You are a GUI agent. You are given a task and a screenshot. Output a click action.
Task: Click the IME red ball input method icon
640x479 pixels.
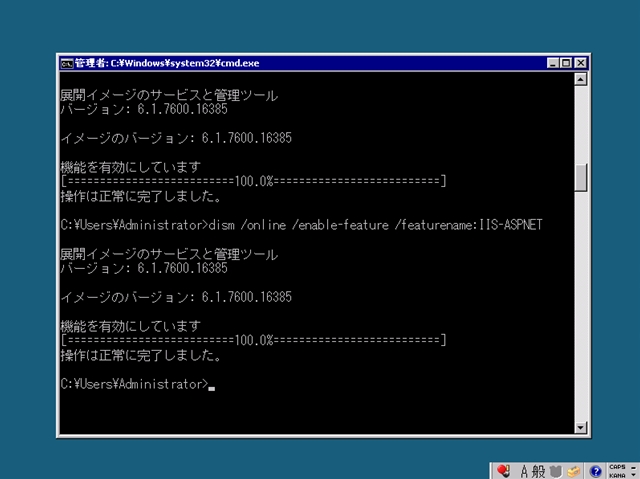coord(503,471)
